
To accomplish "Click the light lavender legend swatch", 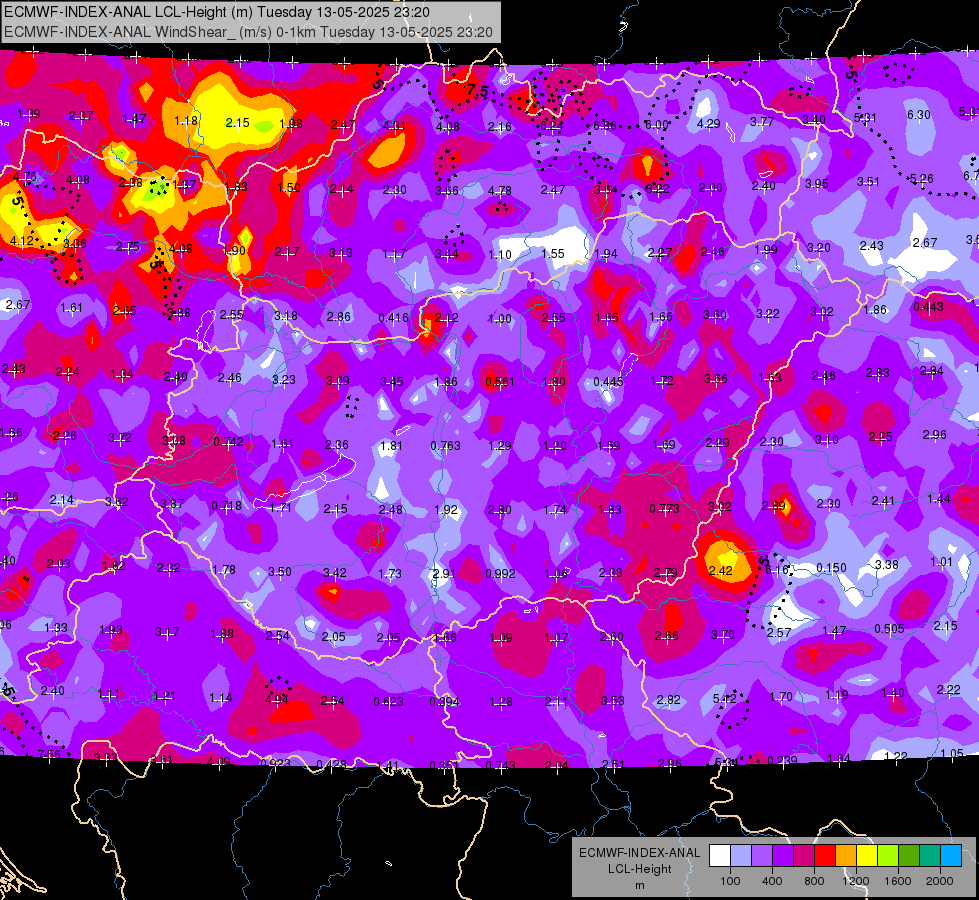I will (x=741, y=856).
